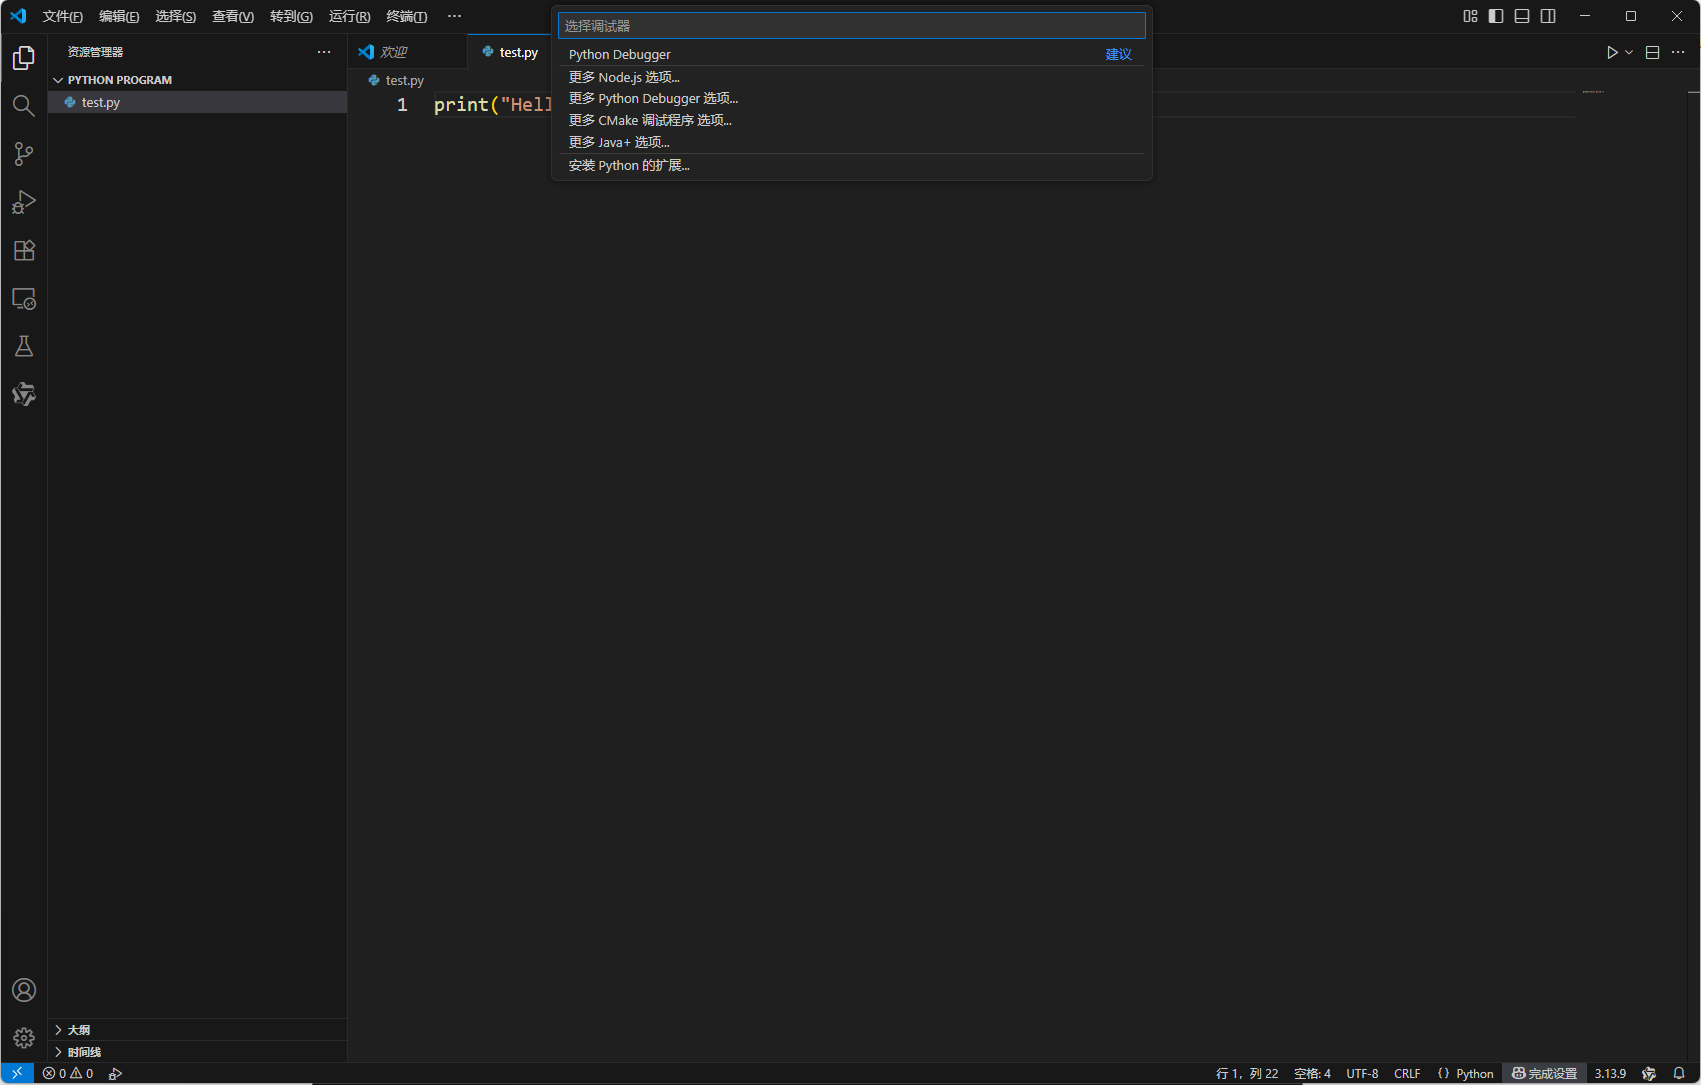Open the Remote Explorer view

point(23,299)
